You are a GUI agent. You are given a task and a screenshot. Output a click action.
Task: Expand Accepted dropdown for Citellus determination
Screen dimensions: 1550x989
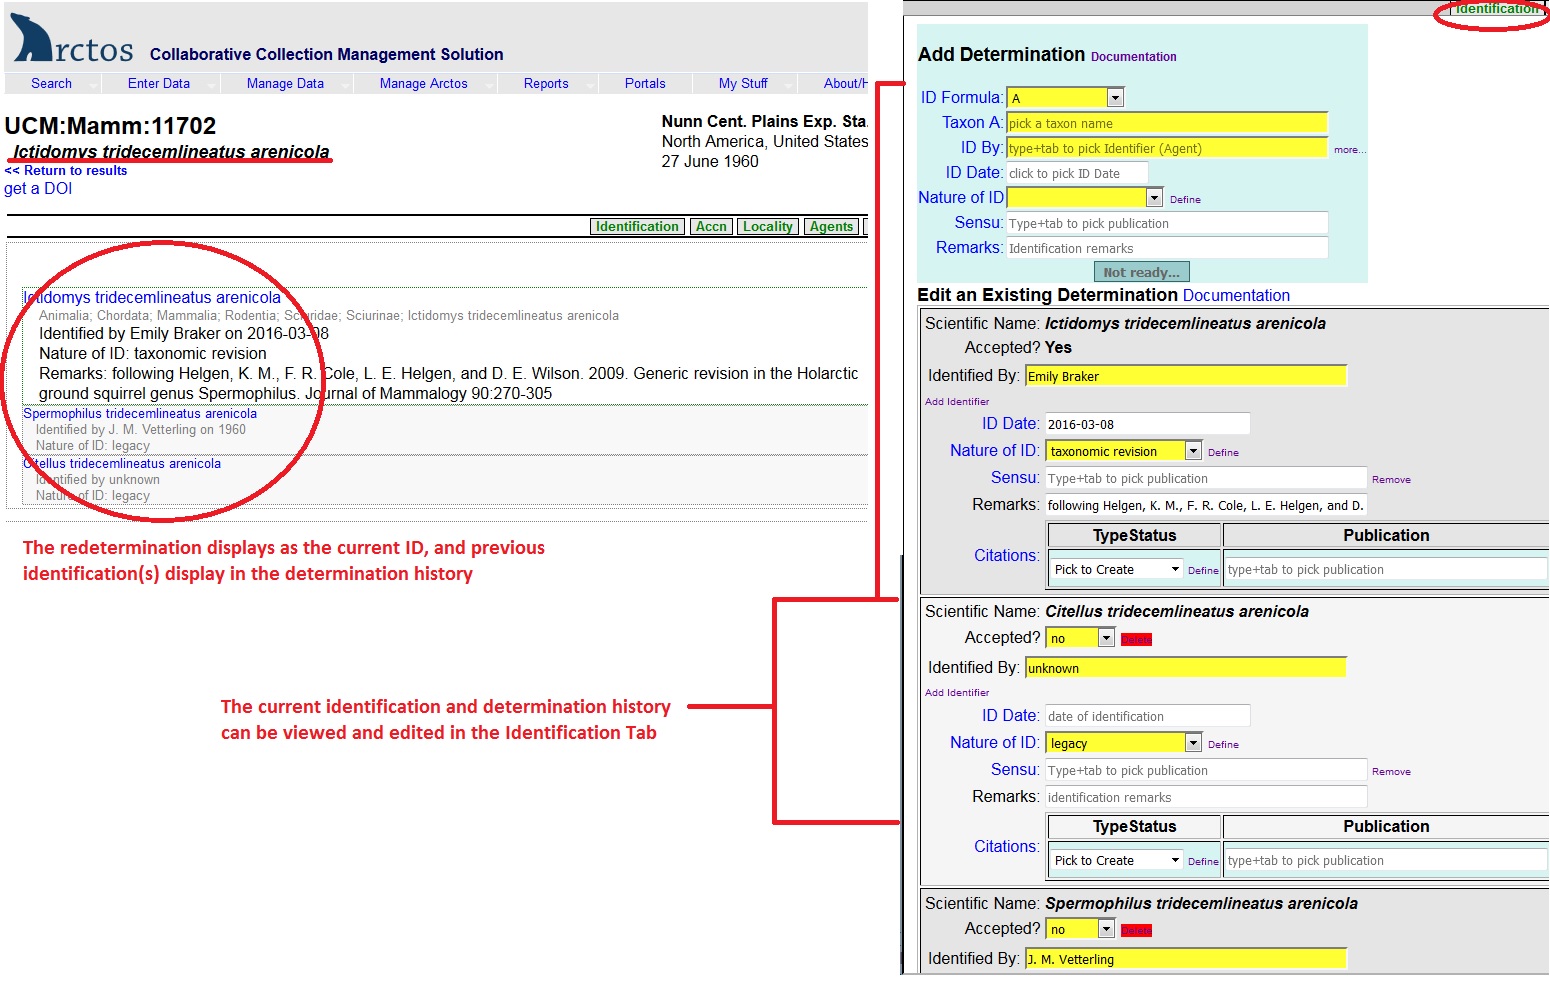pyautogui.click(x=1080, y=638)
